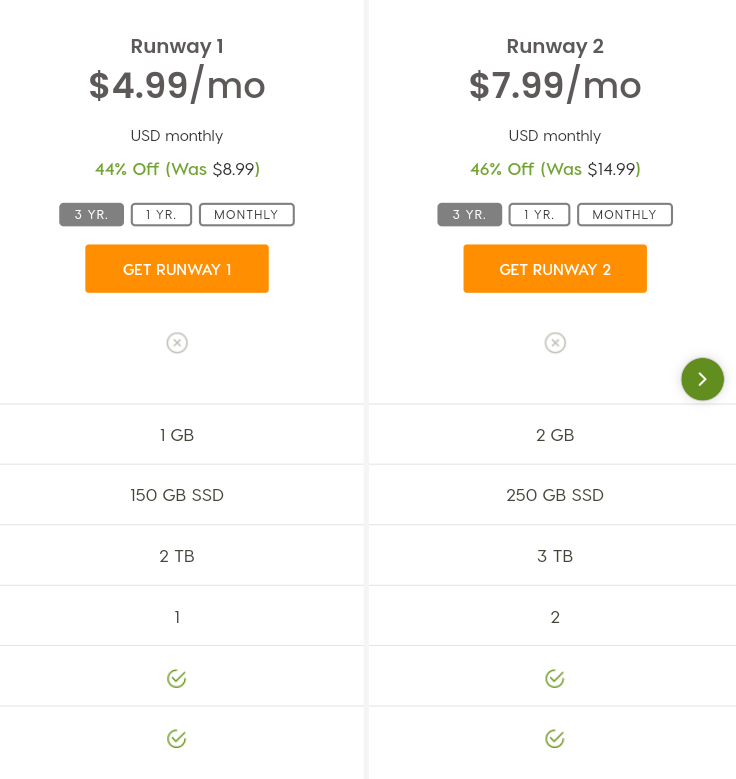Viewport: 736px width, 779px height.
Task: Select 3 YR. term for Runway 1
Action: [x=91, y=215]
